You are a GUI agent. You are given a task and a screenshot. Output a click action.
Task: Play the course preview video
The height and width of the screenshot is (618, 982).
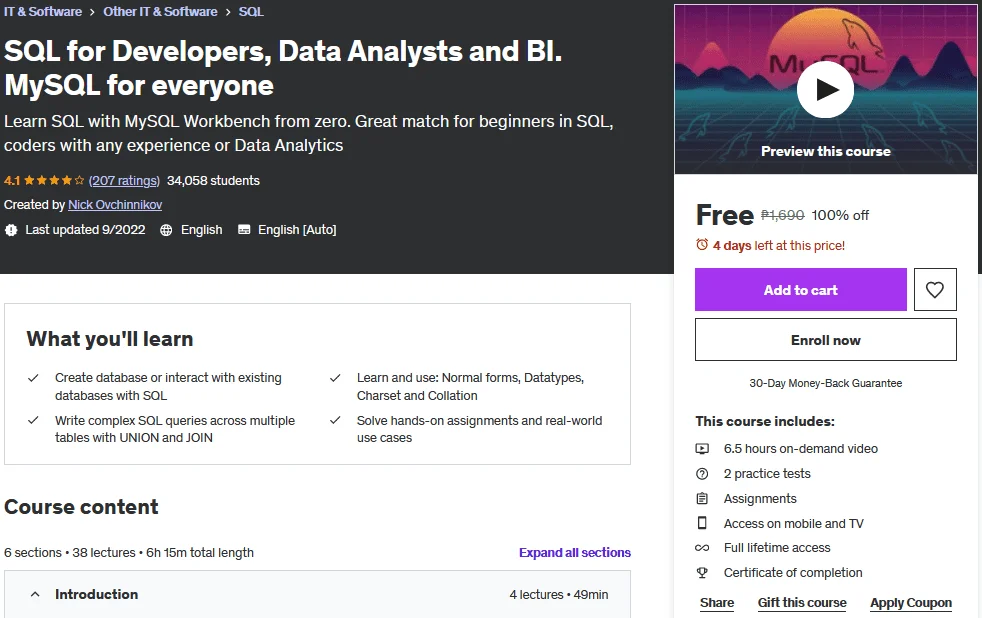[x=825, y=90]
